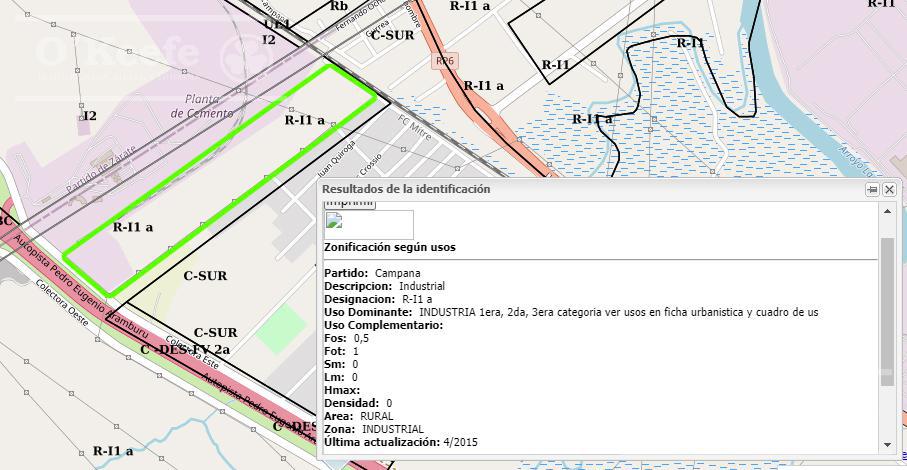Image resolution: width=907 pixels, height=470 pixels.
Task: Click the results panel vertical scrollbar thumb
Action: pos(887,302)
